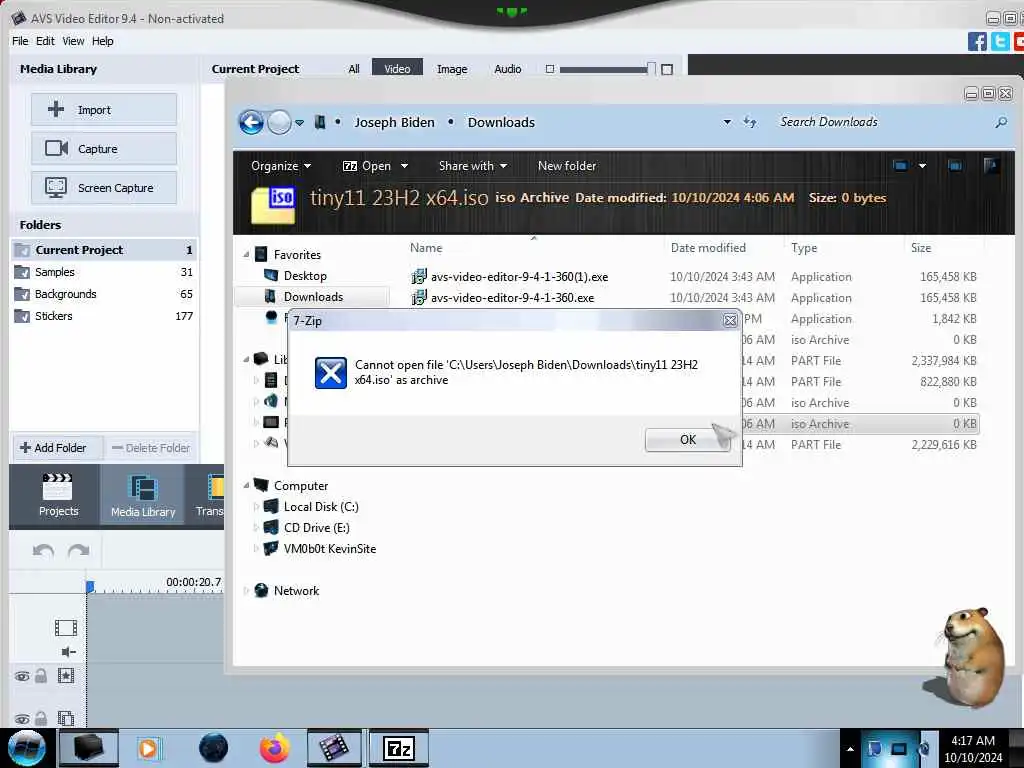Expand Local Disk (C:) node
This screenshot has width=1024, height=768.
(x=256, y=507)
